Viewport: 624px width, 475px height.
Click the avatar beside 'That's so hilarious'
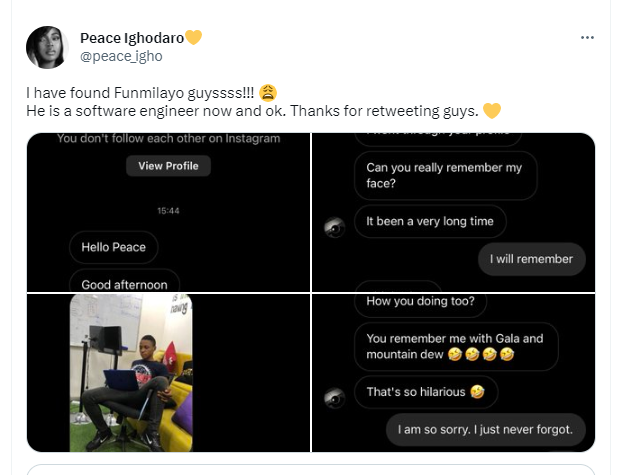[x=335, y=397]
